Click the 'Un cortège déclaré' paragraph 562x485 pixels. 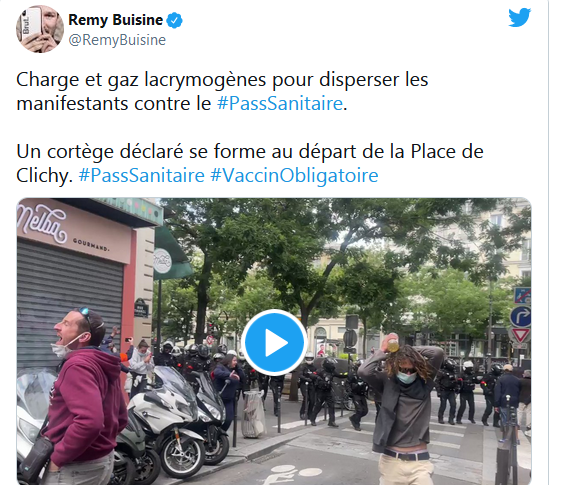tap(250, 163)
